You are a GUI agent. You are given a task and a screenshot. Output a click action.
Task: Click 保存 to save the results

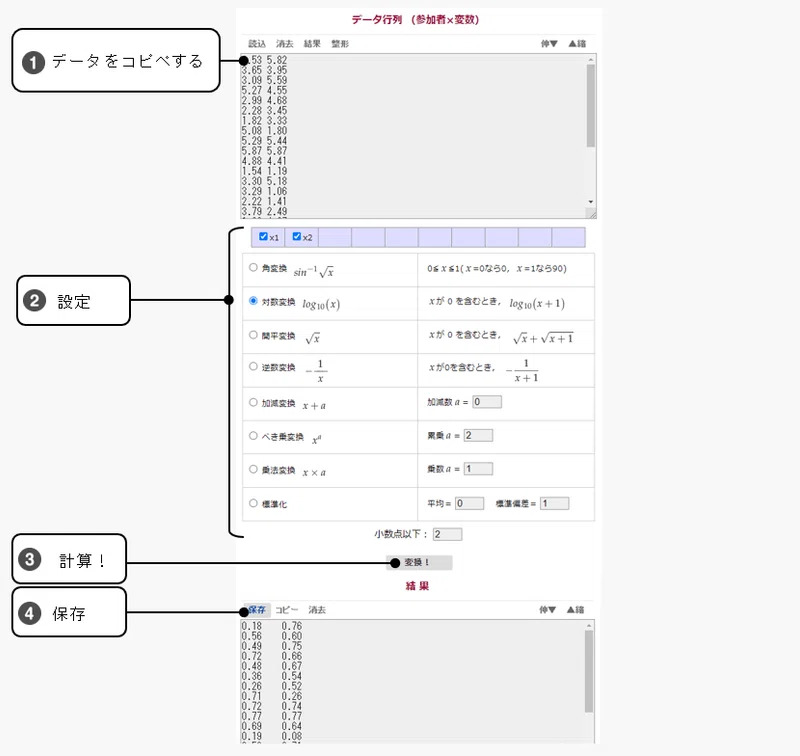click(x=257, y=610)
